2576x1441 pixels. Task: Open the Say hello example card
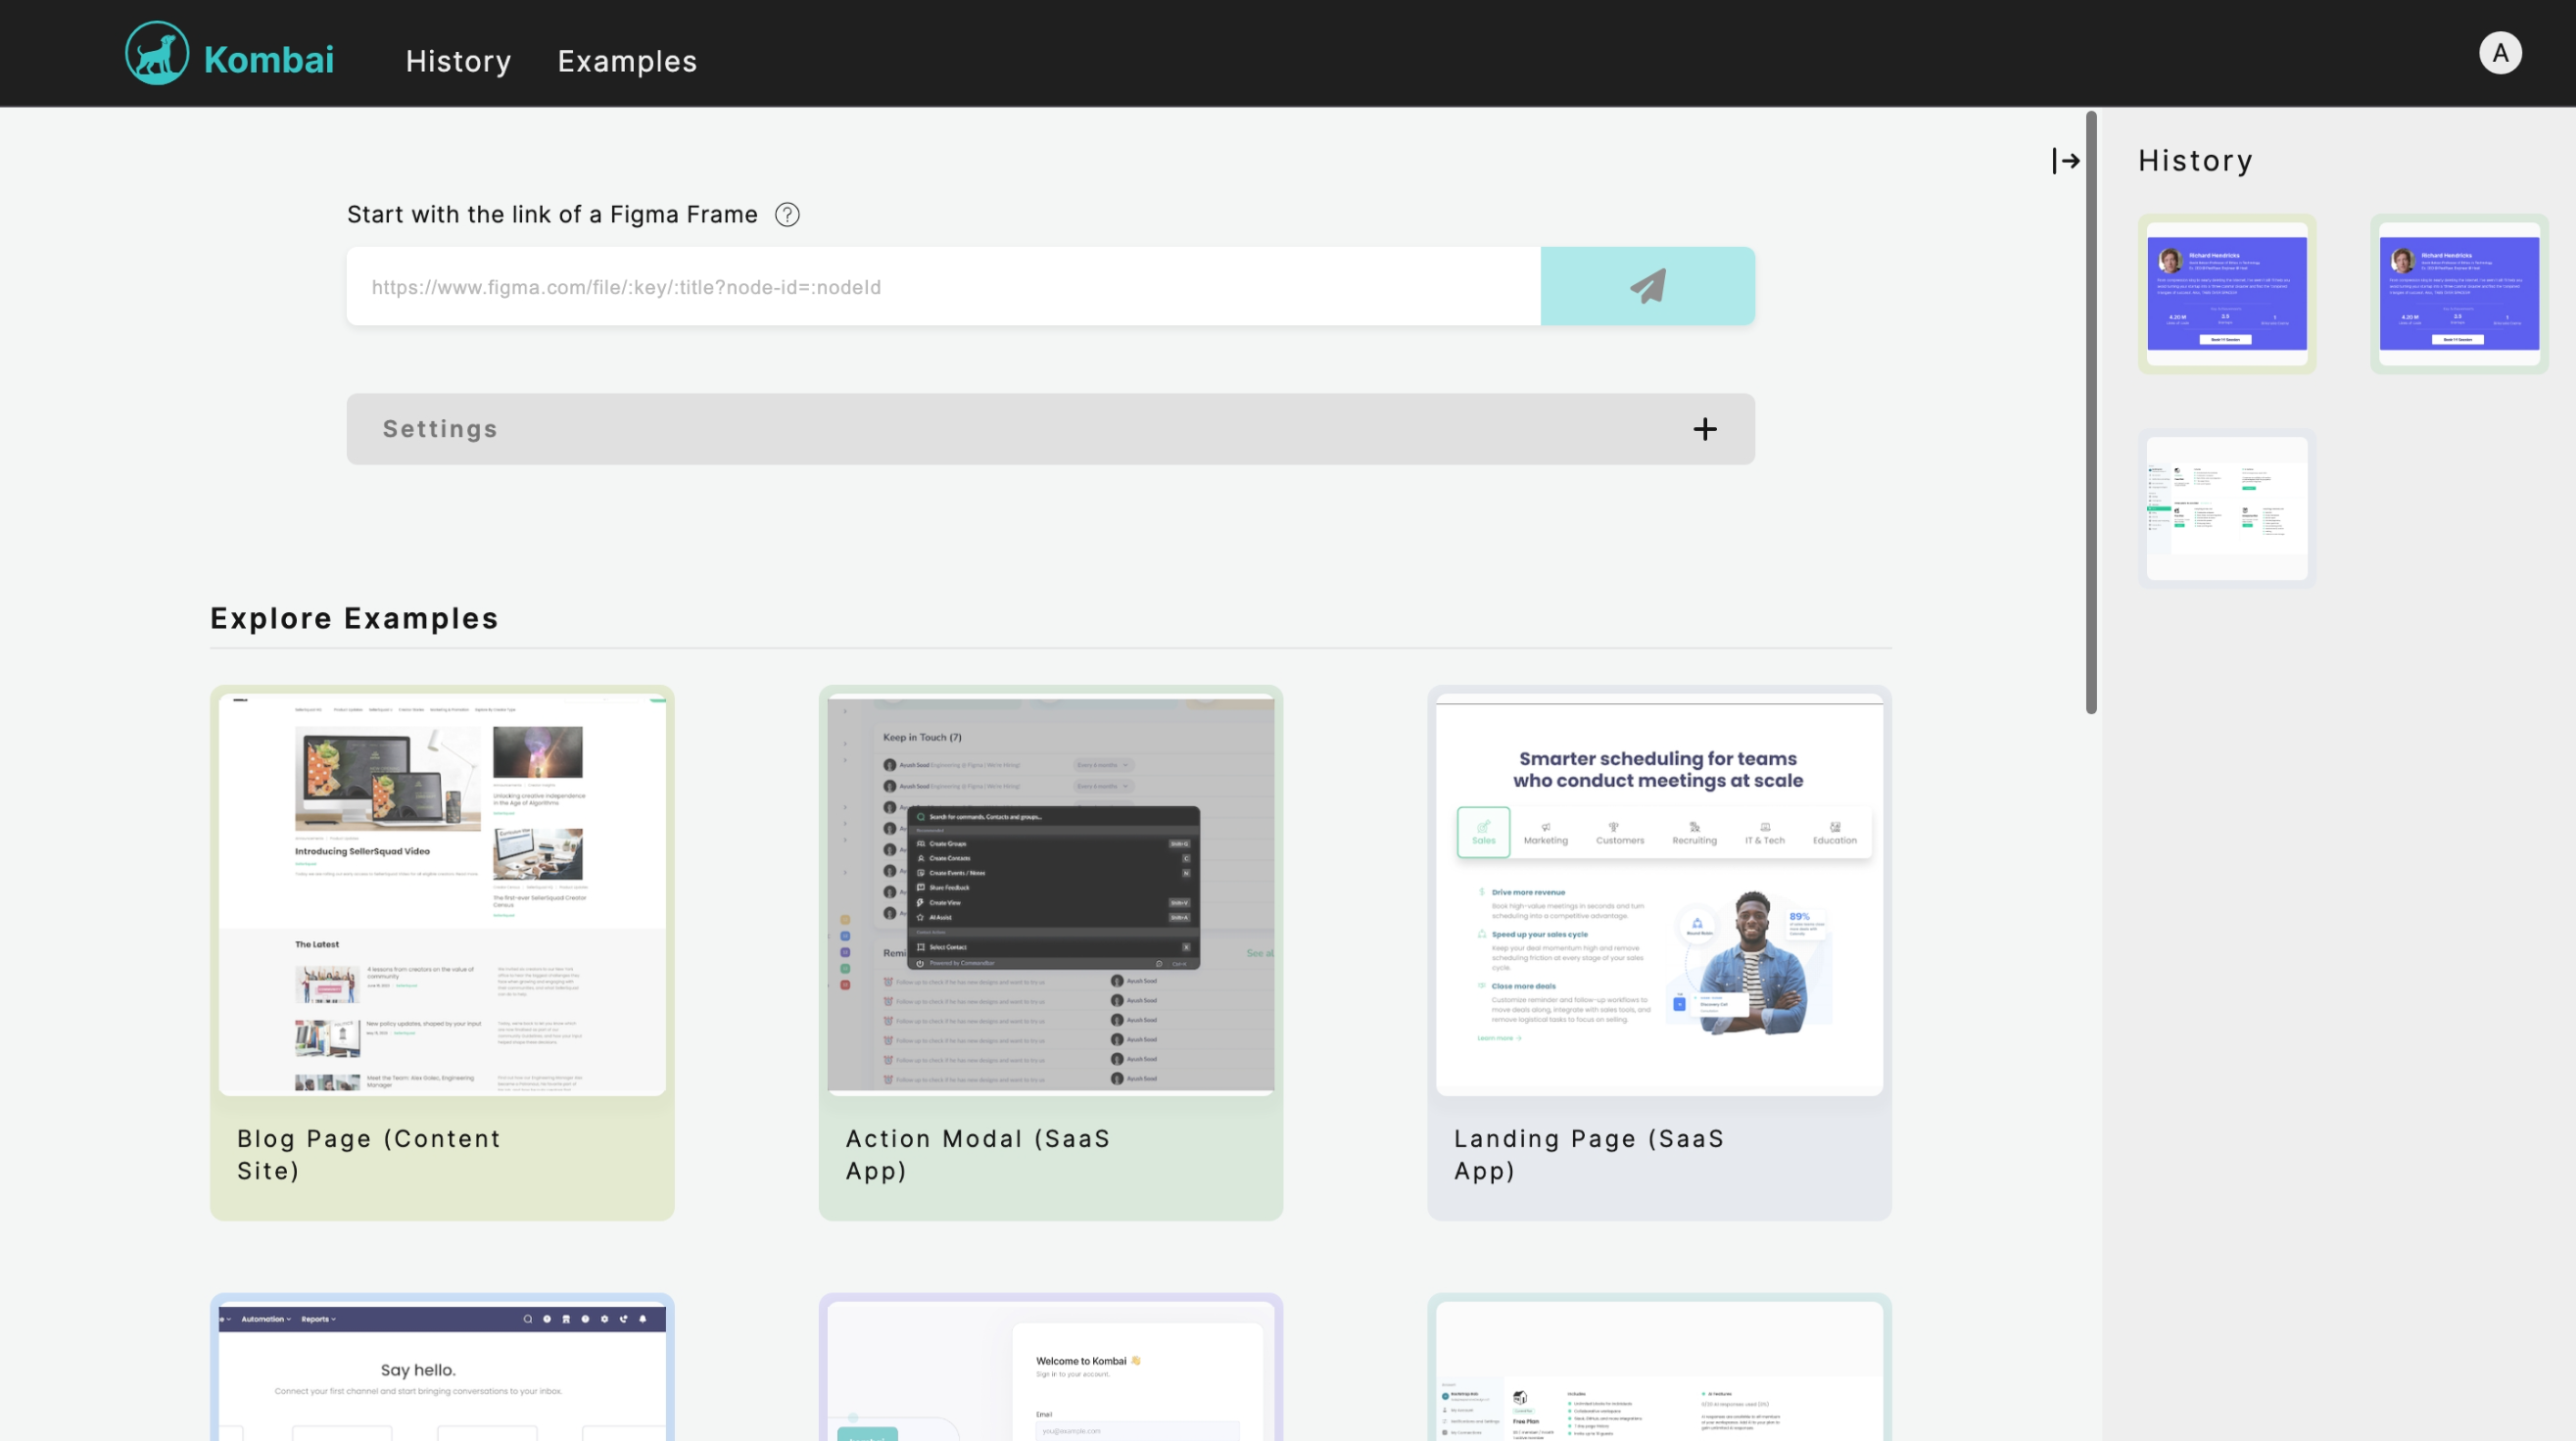[442, 1367]
